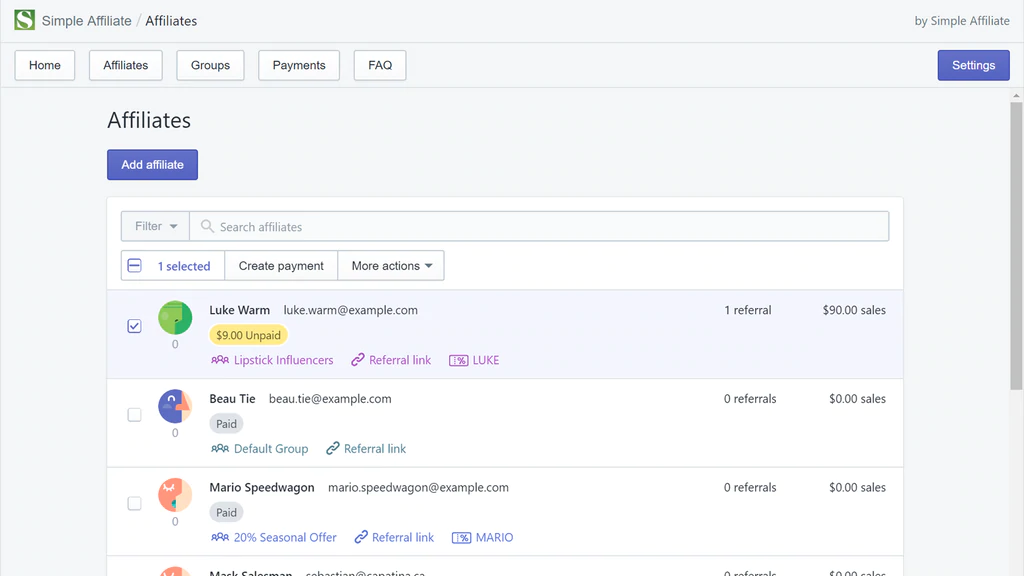Expand the More actions dropdown

pyautogui.click(x=391, y=266)
